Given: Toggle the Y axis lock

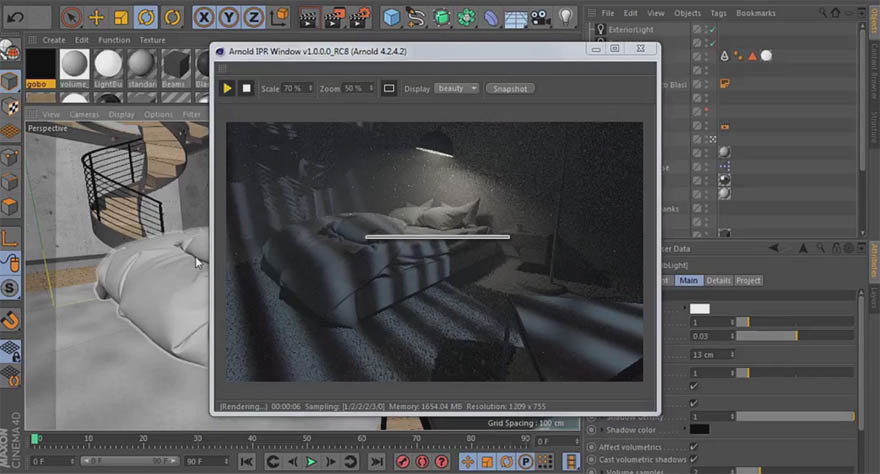Looking at the screenshot, I should [228, 18].
